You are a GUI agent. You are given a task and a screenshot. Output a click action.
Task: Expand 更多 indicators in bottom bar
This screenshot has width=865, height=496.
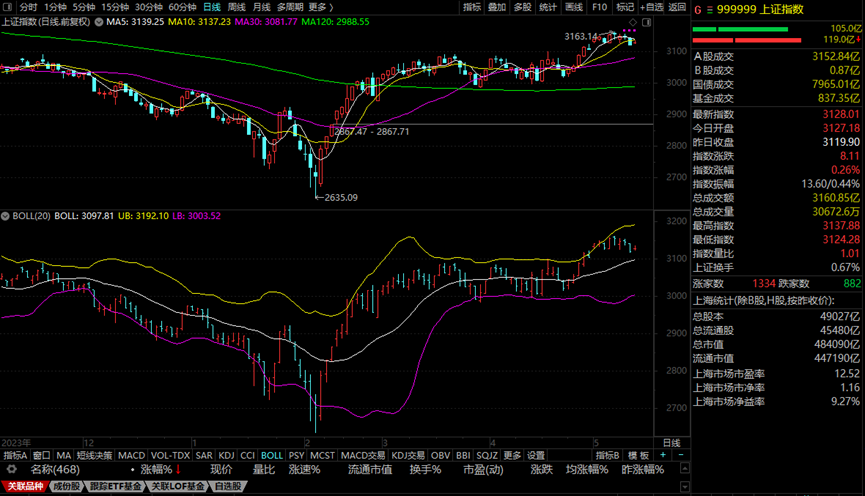pyautogui.click(x=512, y=455)
